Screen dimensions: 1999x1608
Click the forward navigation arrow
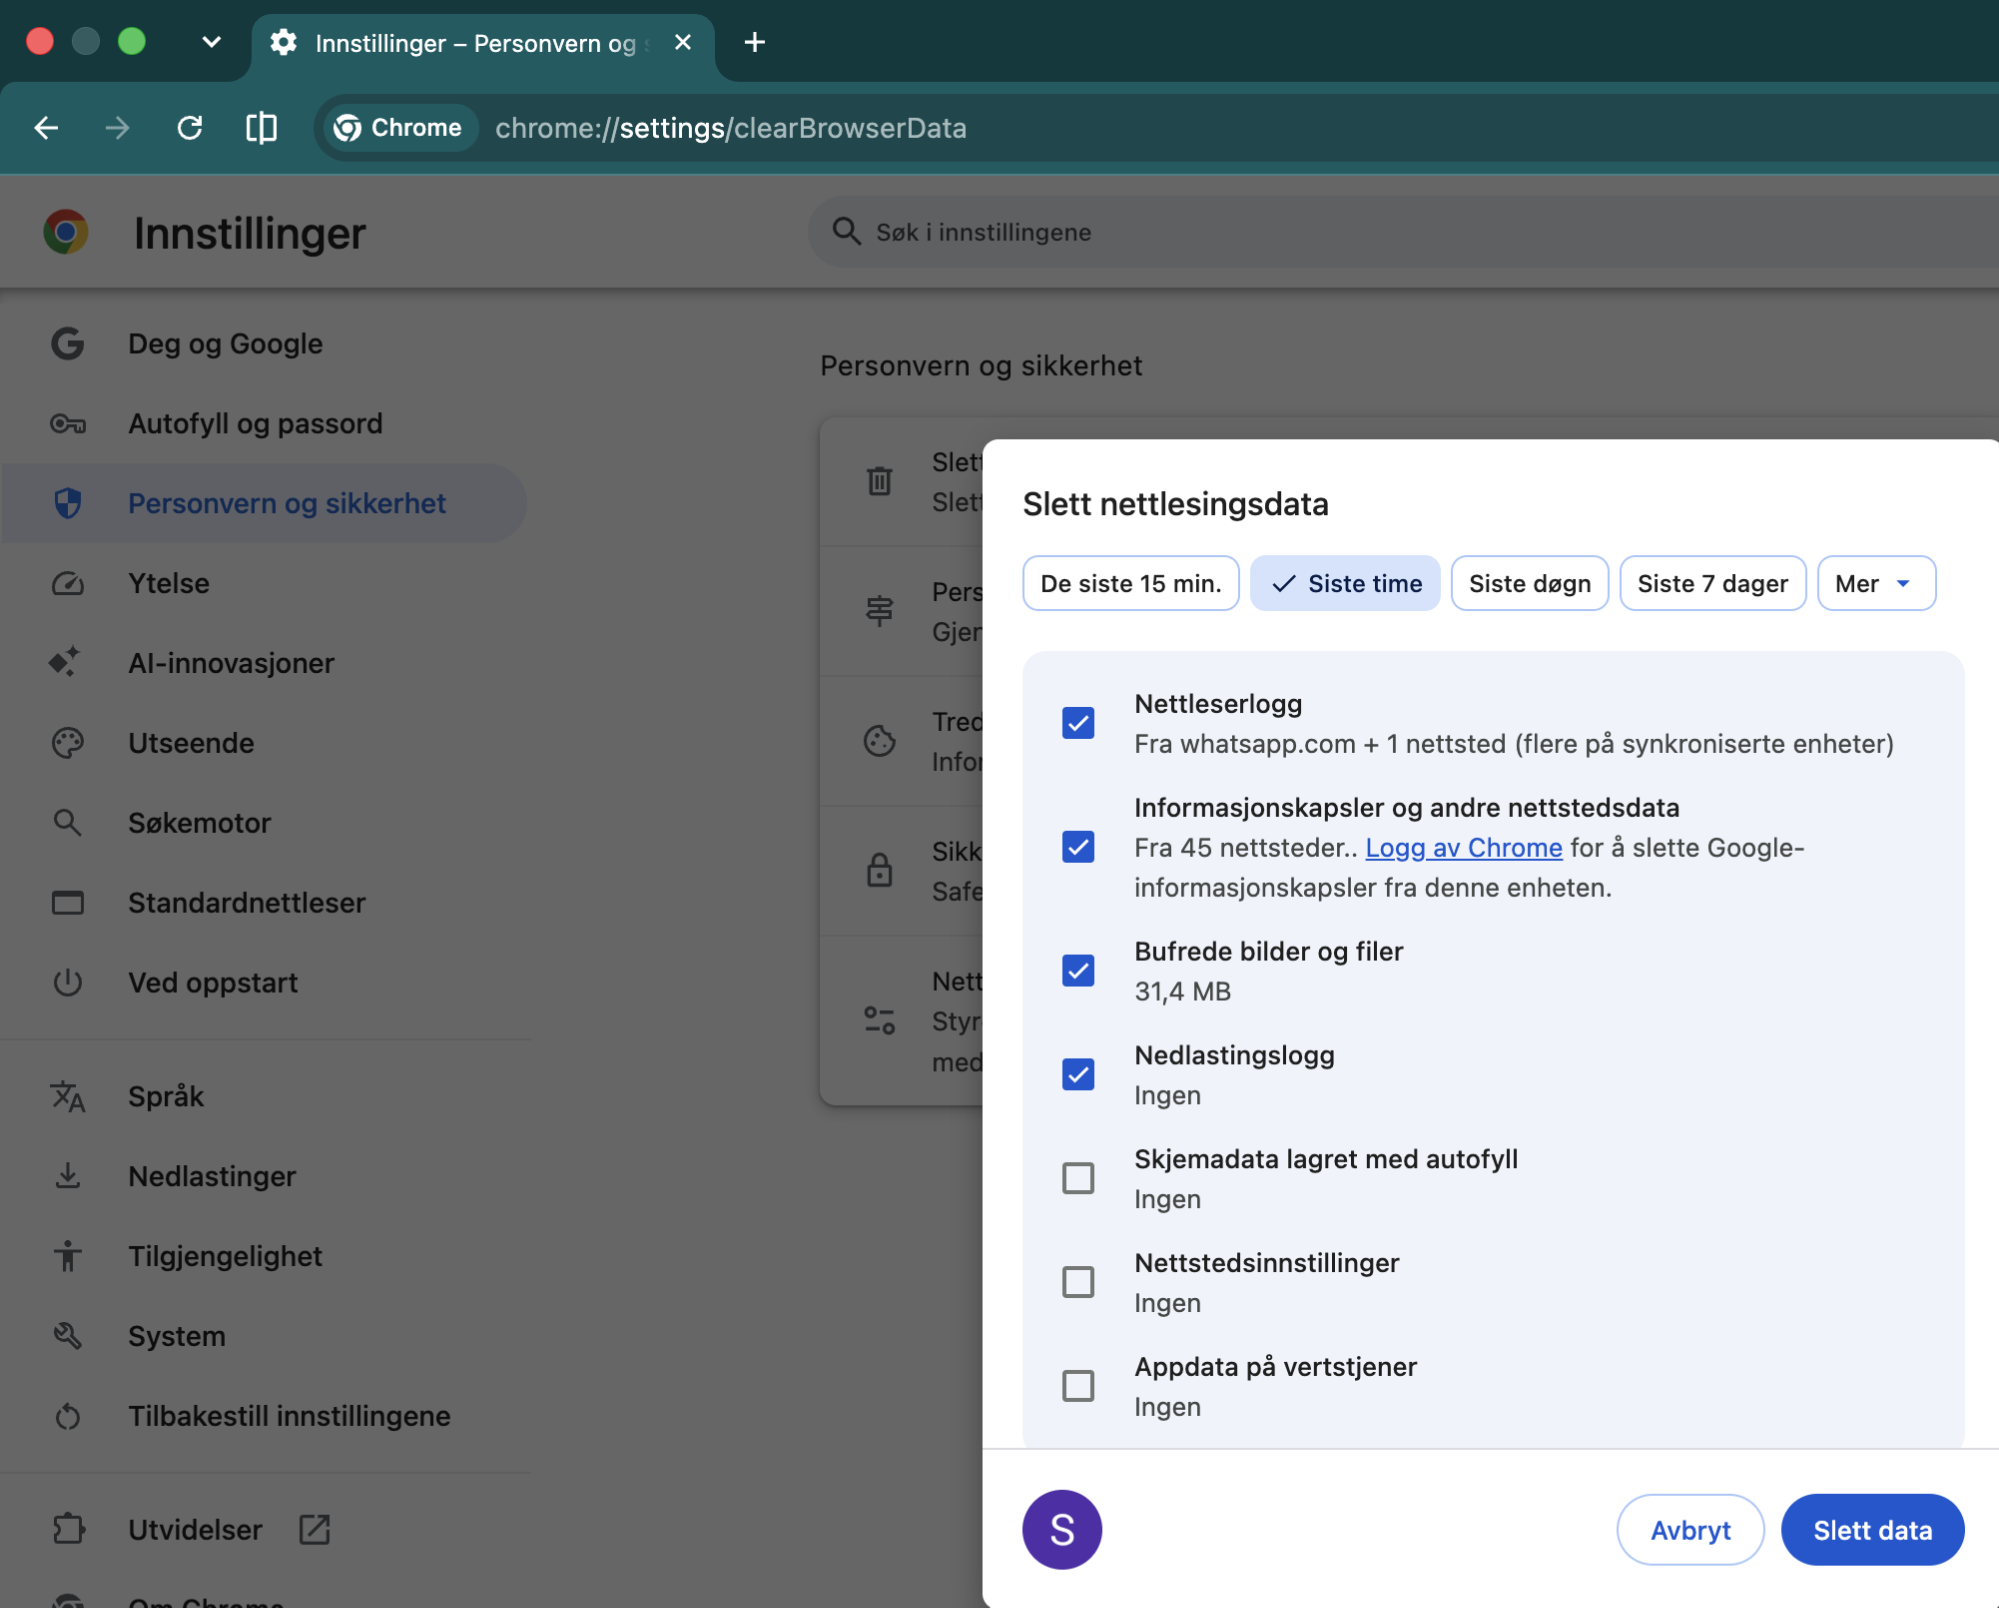coord(118,128)
